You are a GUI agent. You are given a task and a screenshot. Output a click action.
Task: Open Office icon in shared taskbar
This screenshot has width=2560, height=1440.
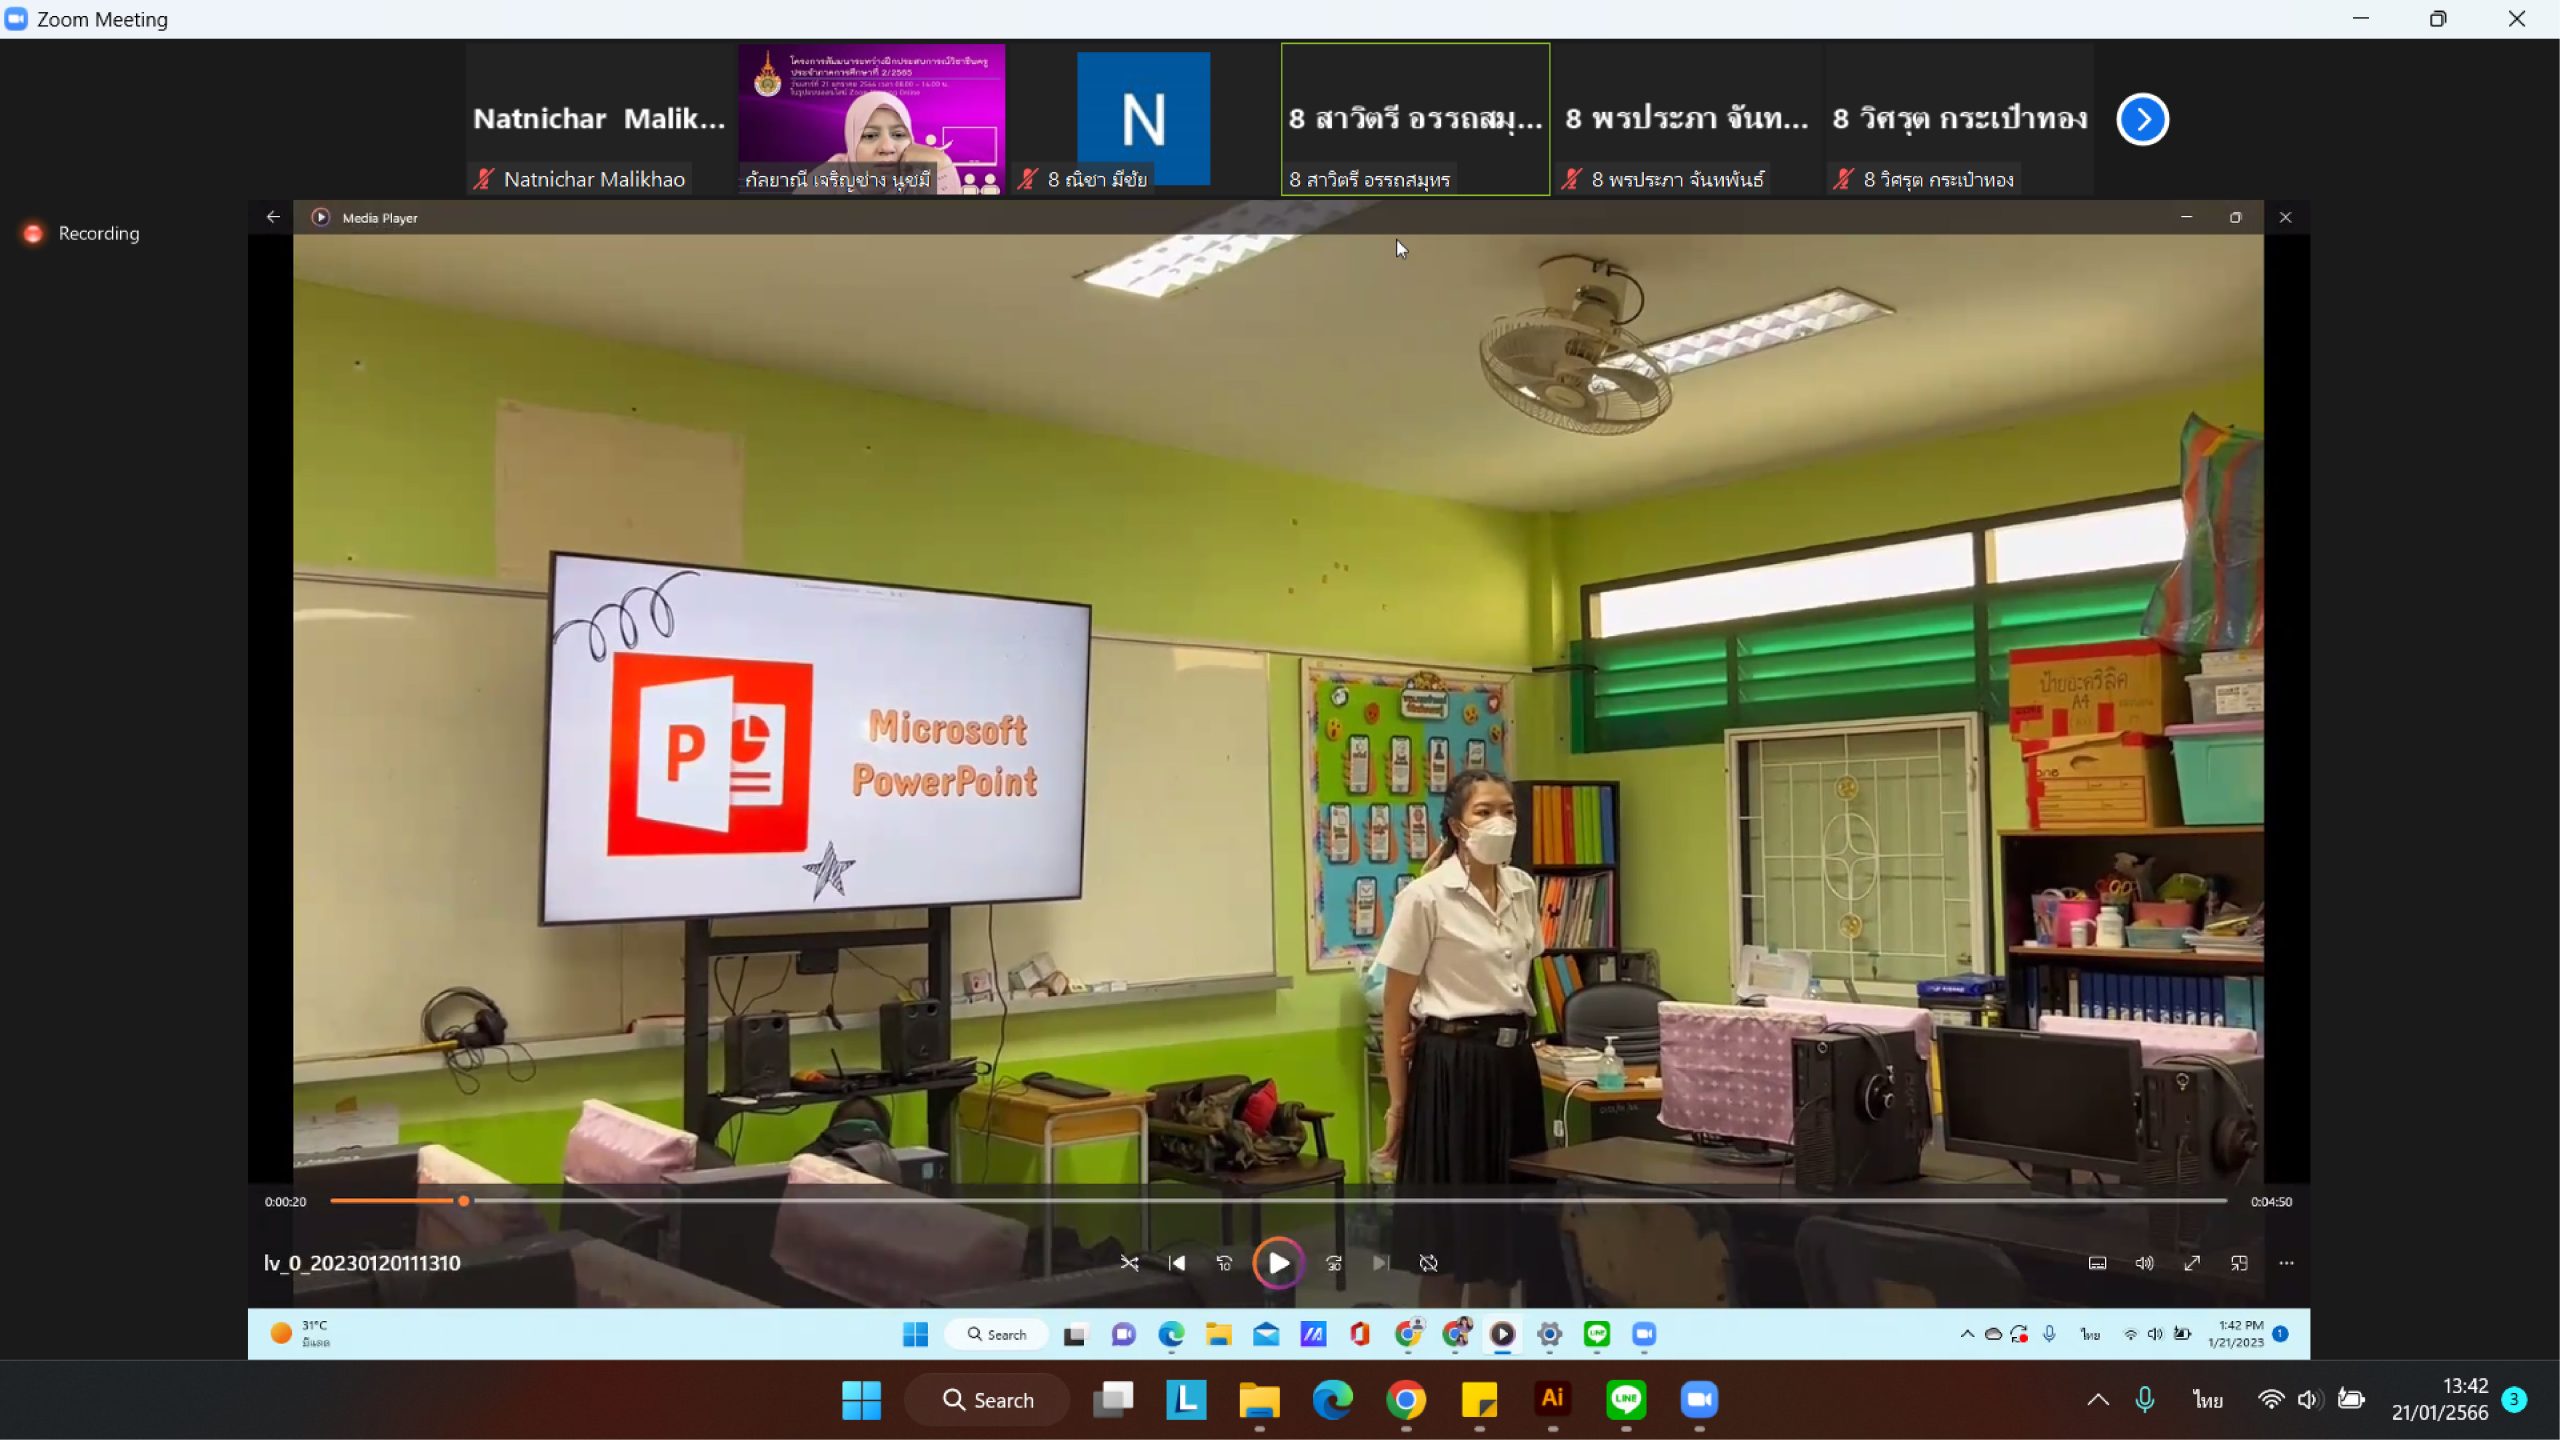1360,1334
